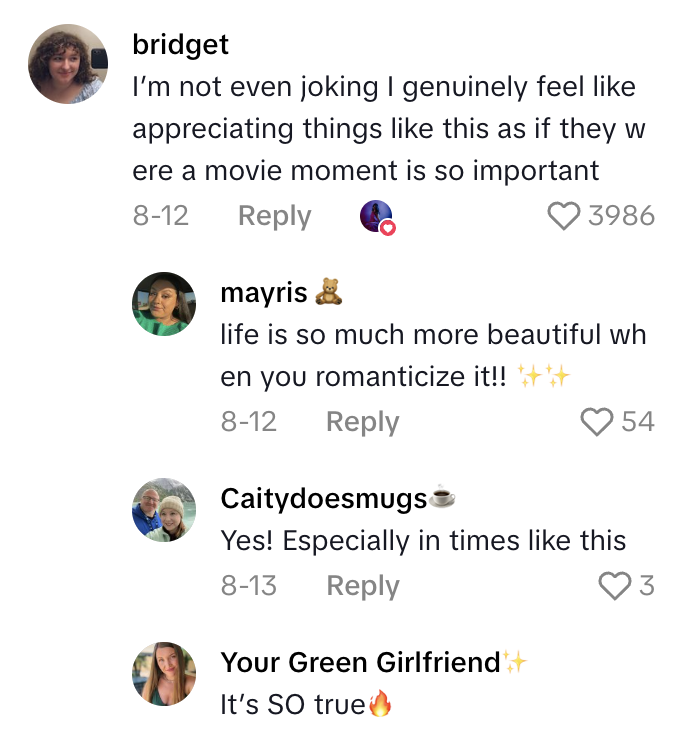The image size is (692, 732).
Task: Heart the Caitydoesmugs reply
Action: (x=614, y=586)
